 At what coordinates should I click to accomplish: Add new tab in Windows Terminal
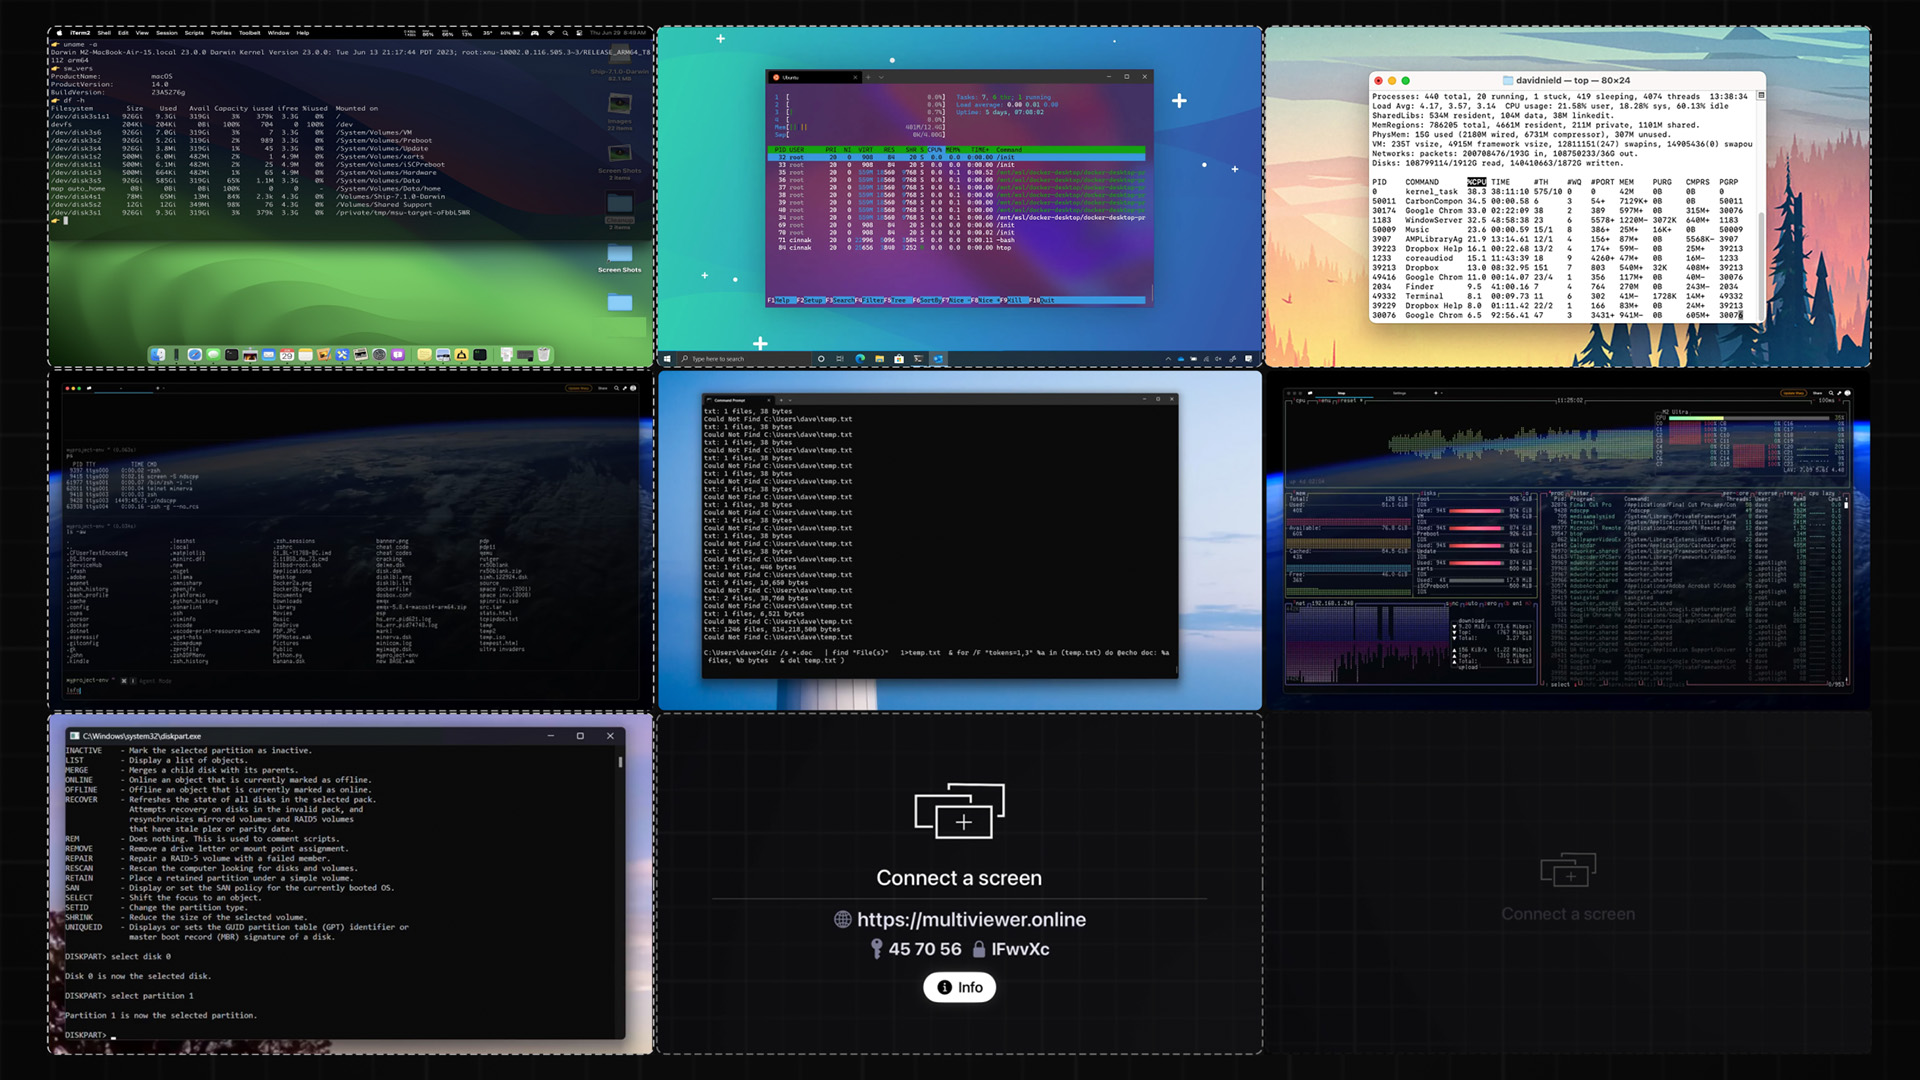868,77
